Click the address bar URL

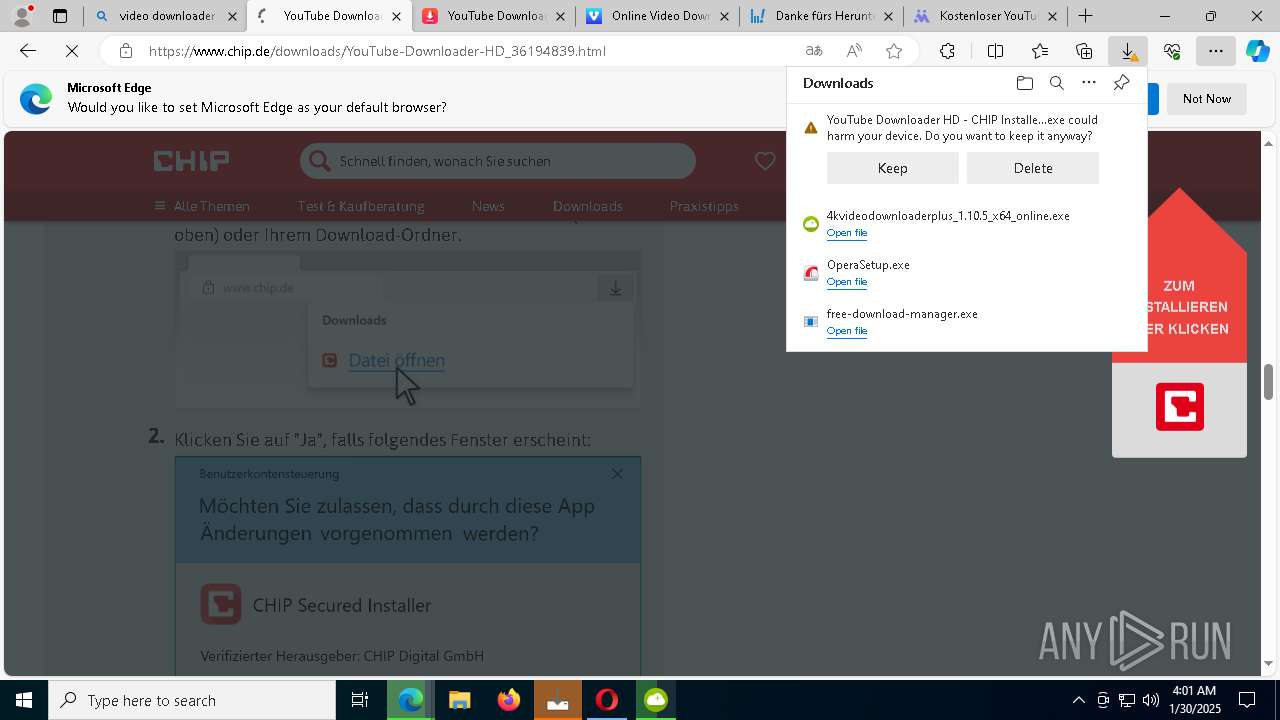tap(377, 51)
